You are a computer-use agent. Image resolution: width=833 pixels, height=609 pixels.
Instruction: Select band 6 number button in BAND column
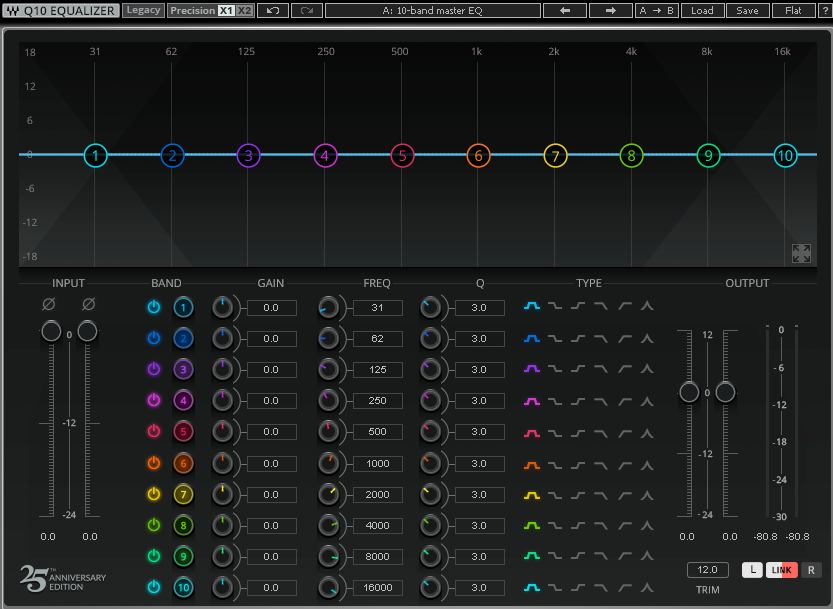click(183, 463)
